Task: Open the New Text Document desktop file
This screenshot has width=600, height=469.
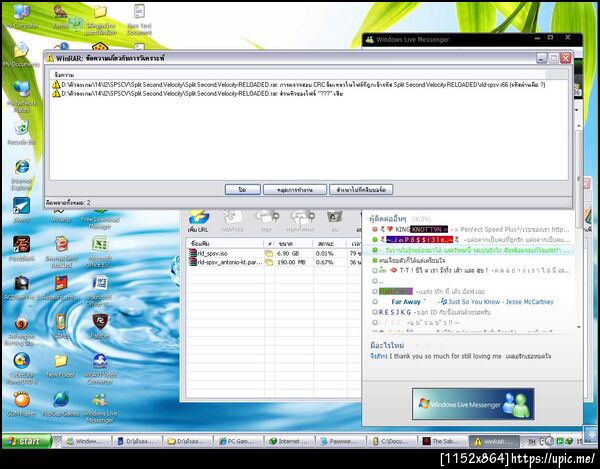Action: coord(139,19)
